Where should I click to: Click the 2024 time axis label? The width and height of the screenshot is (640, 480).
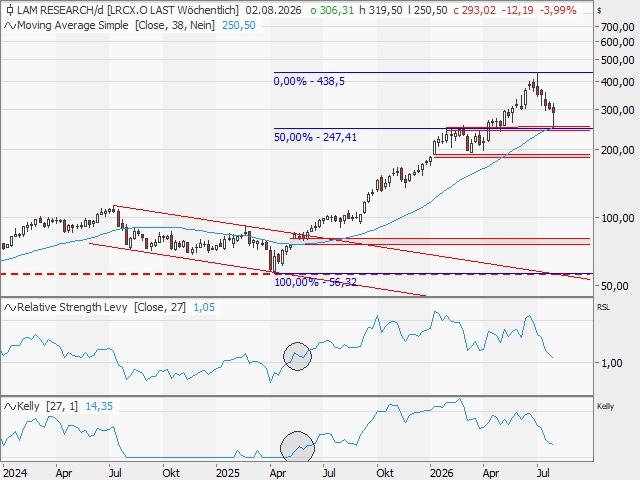click(15, 473)
